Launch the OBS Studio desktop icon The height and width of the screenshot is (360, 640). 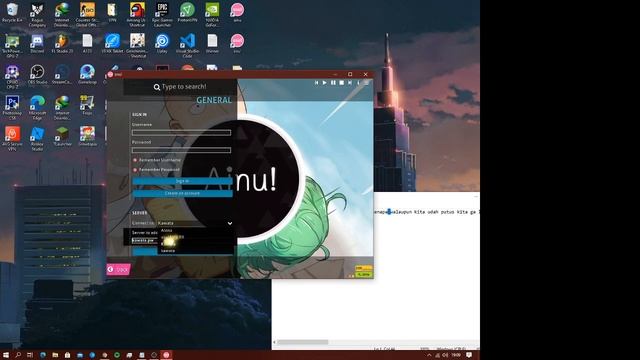point(37,75)
